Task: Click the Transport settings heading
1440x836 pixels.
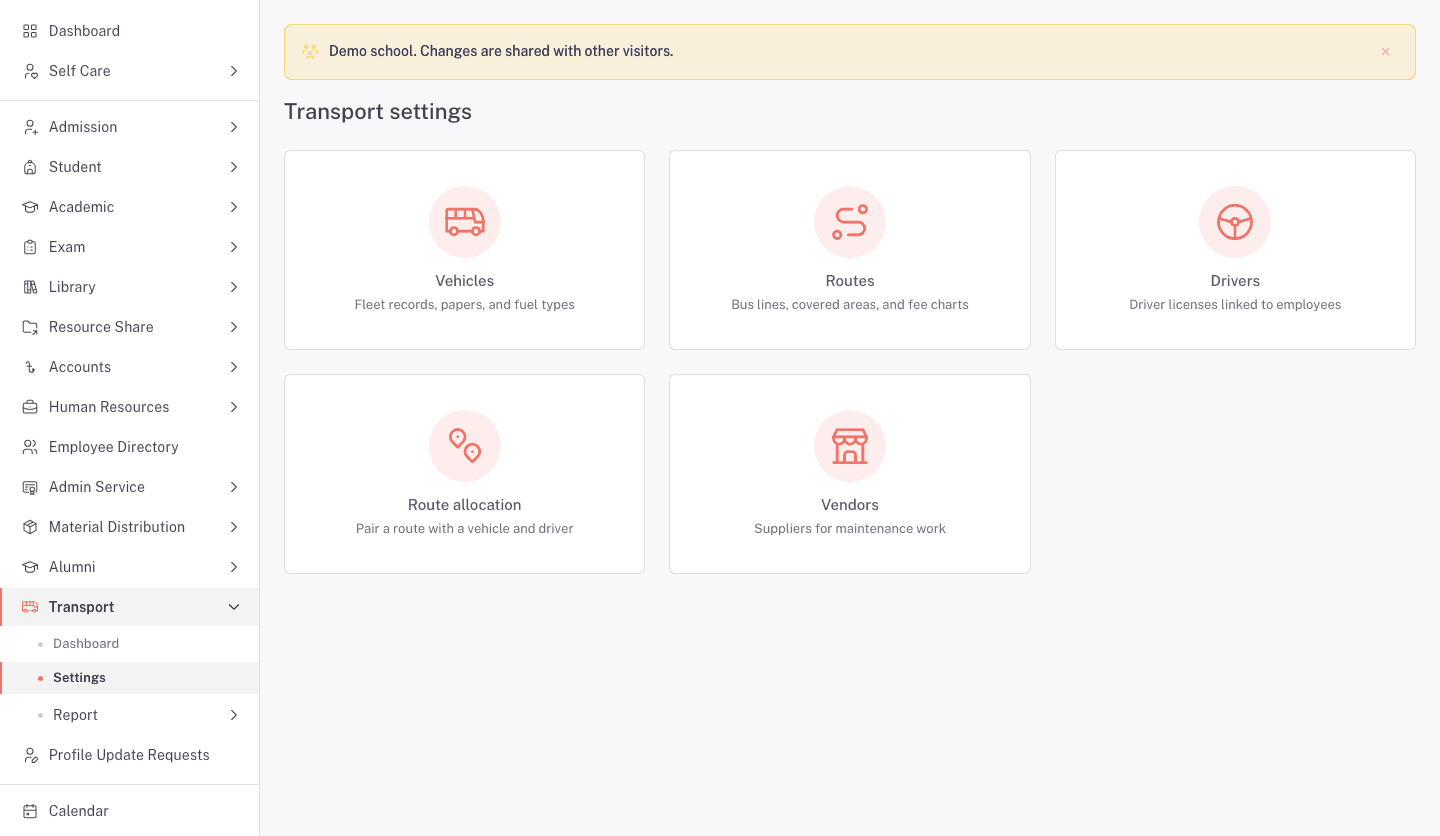Action: pos(378,112)
